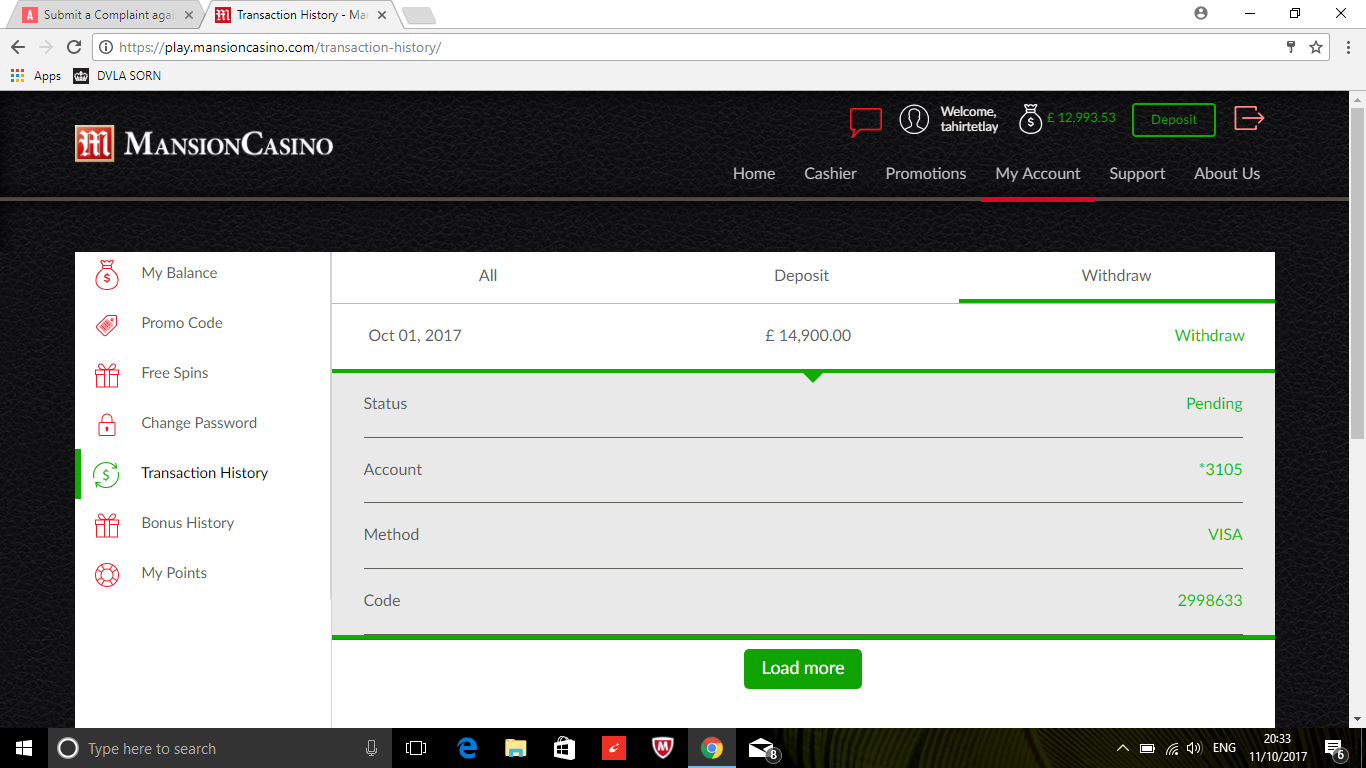
Task: Click the saved password key icon
Action: (x=1291, y=47)
